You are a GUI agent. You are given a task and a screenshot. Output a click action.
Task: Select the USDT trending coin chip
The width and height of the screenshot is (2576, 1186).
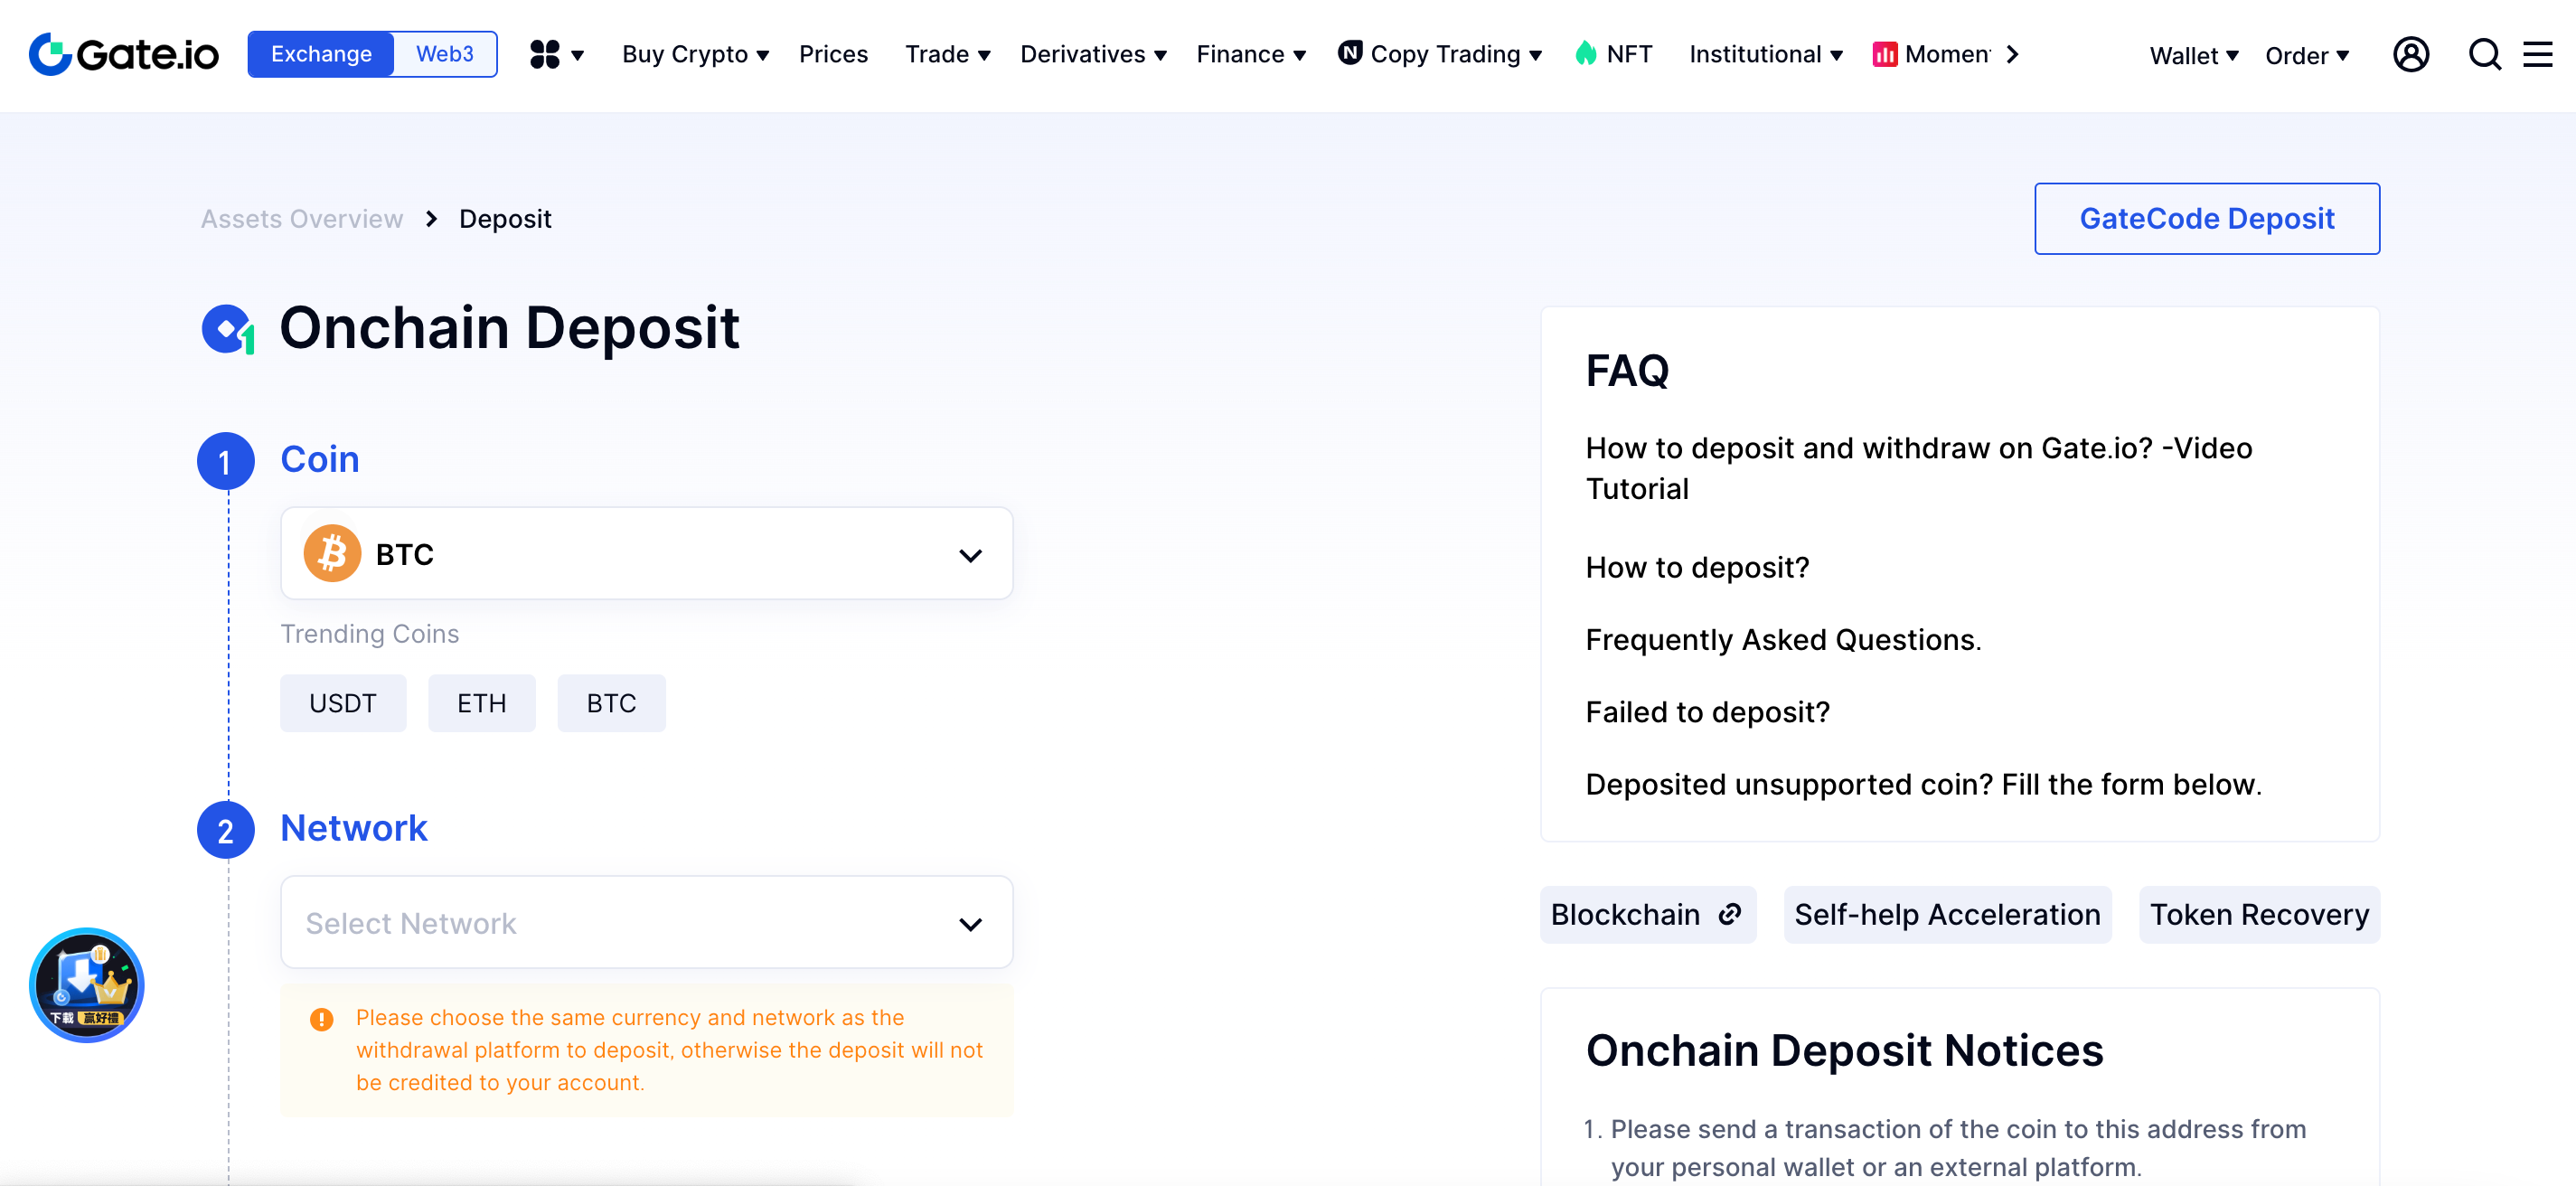[x=343, y=703]
